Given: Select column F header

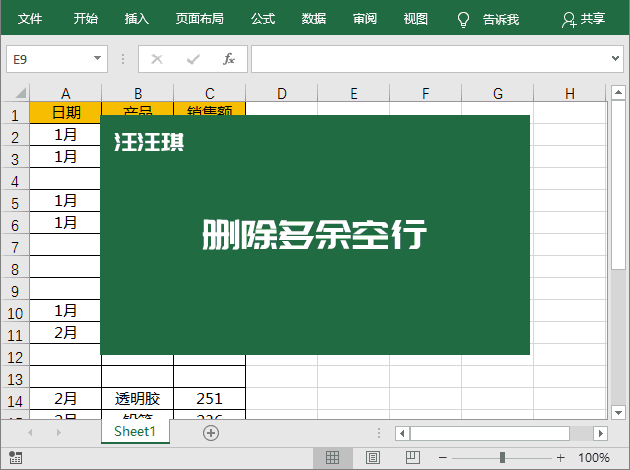Looking at the screenshot, I should [x=425, y=93].
